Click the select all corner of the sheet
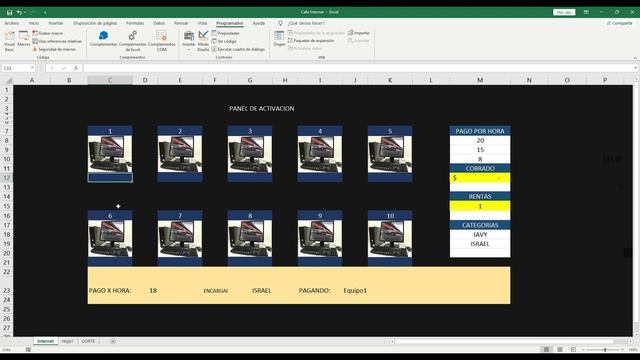 point(8,80)
